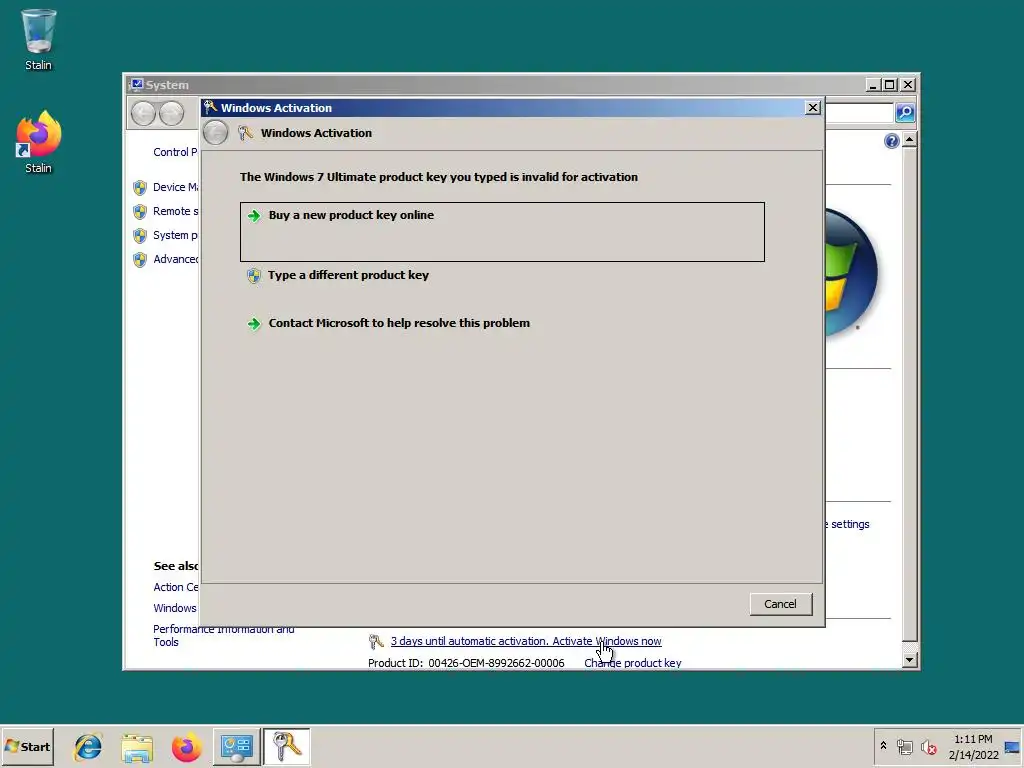Image resolution: width=1024 pixels, height=768 pixels.
Task: Launch Internet Explorer from the taskbar
Action: point(88,746)
